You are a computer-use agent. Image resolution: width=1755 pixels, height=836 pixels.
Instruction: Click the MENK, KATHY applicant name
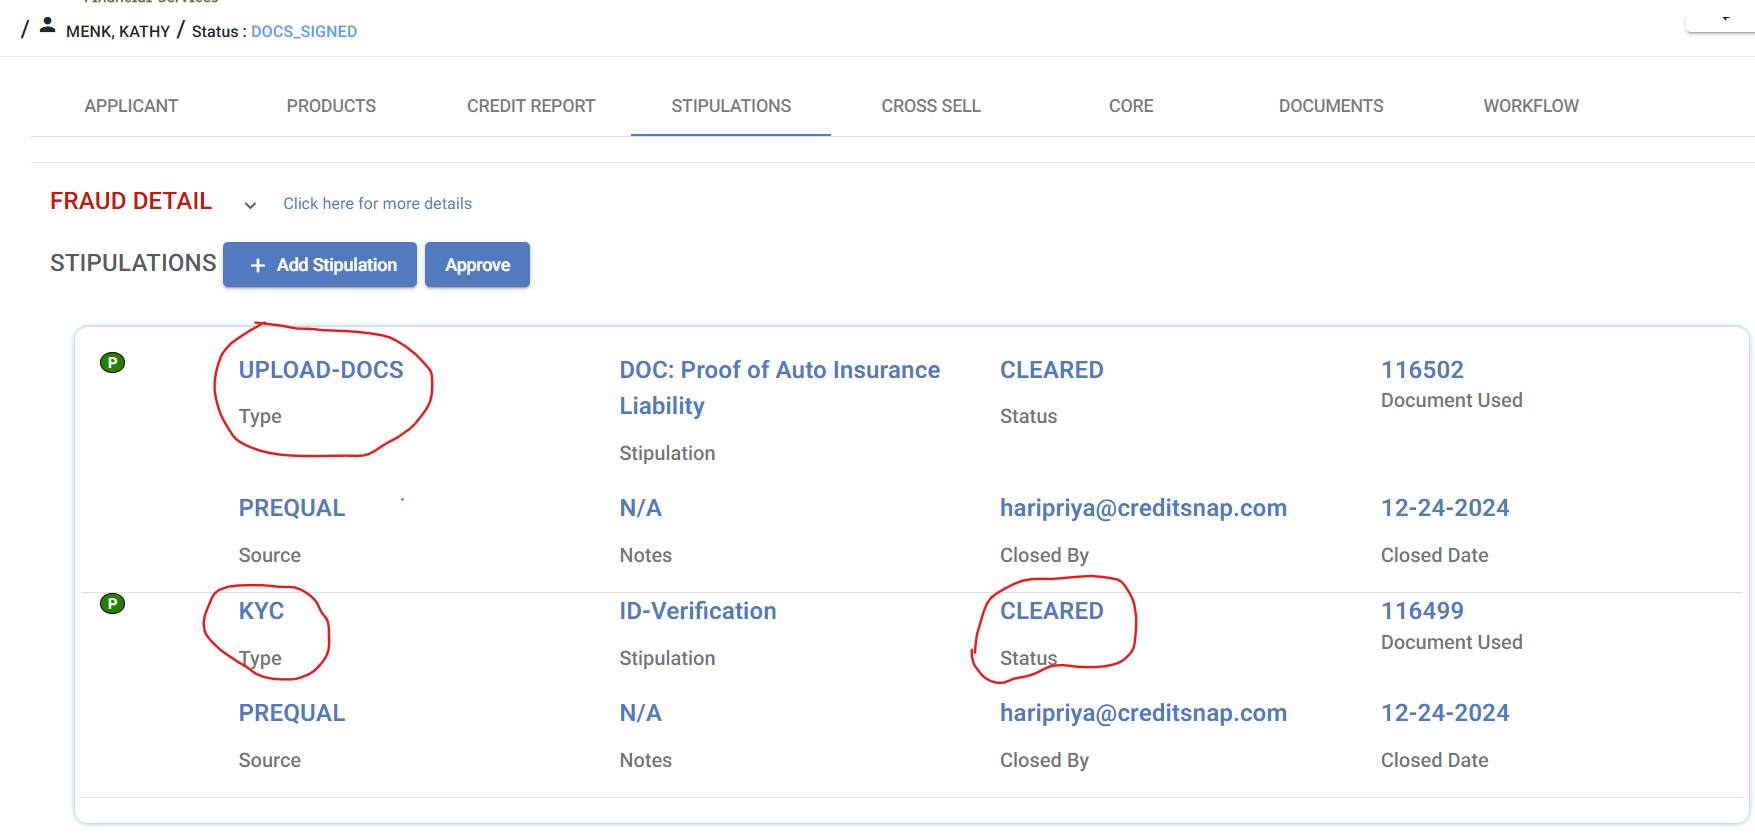coord(118,32)
